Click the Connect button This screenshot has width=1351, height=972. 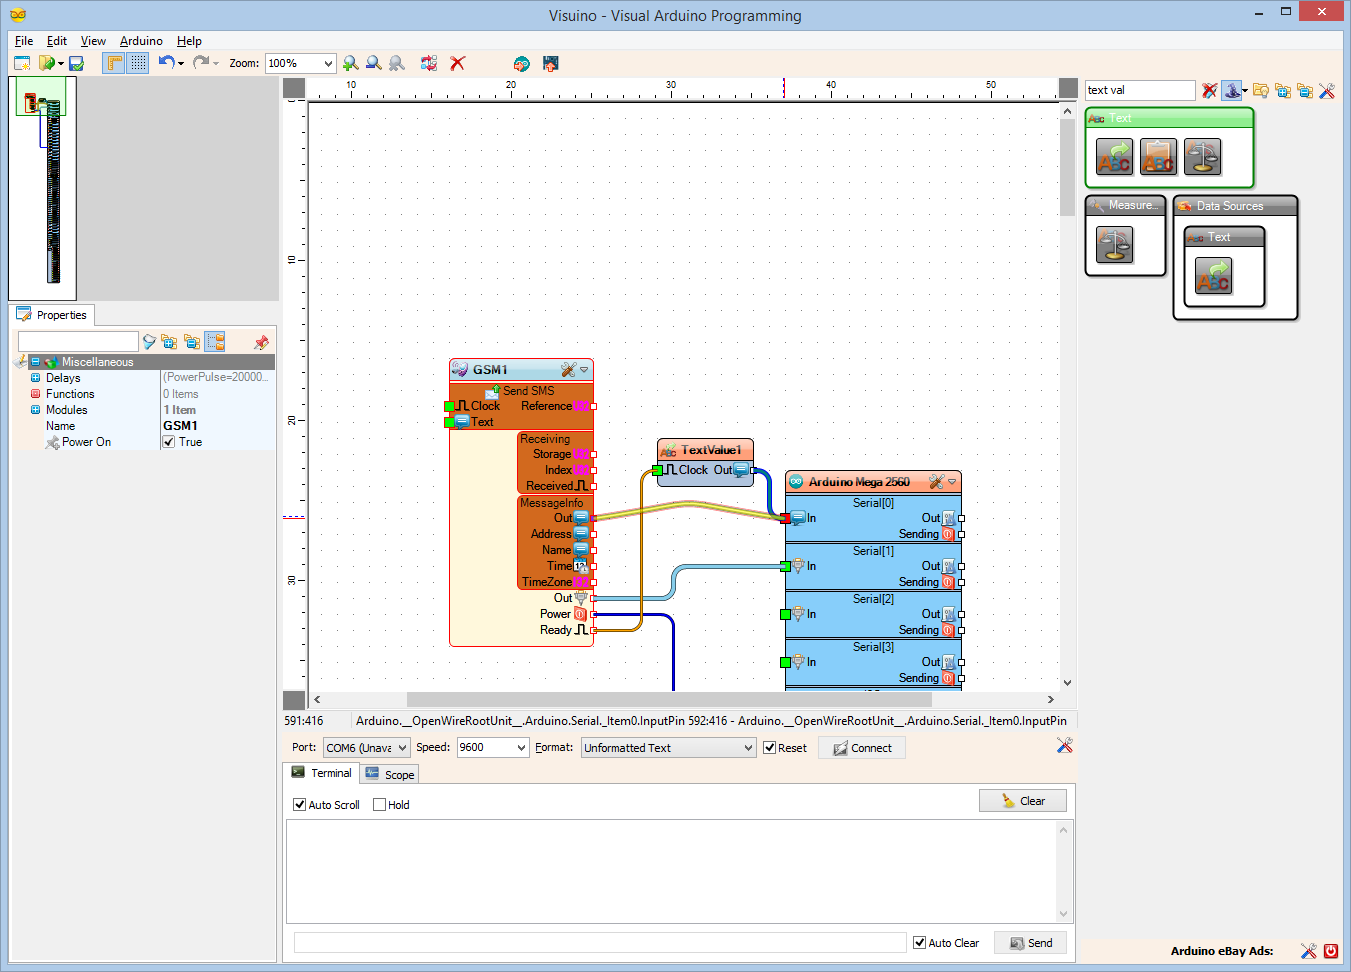click(862, 748)
